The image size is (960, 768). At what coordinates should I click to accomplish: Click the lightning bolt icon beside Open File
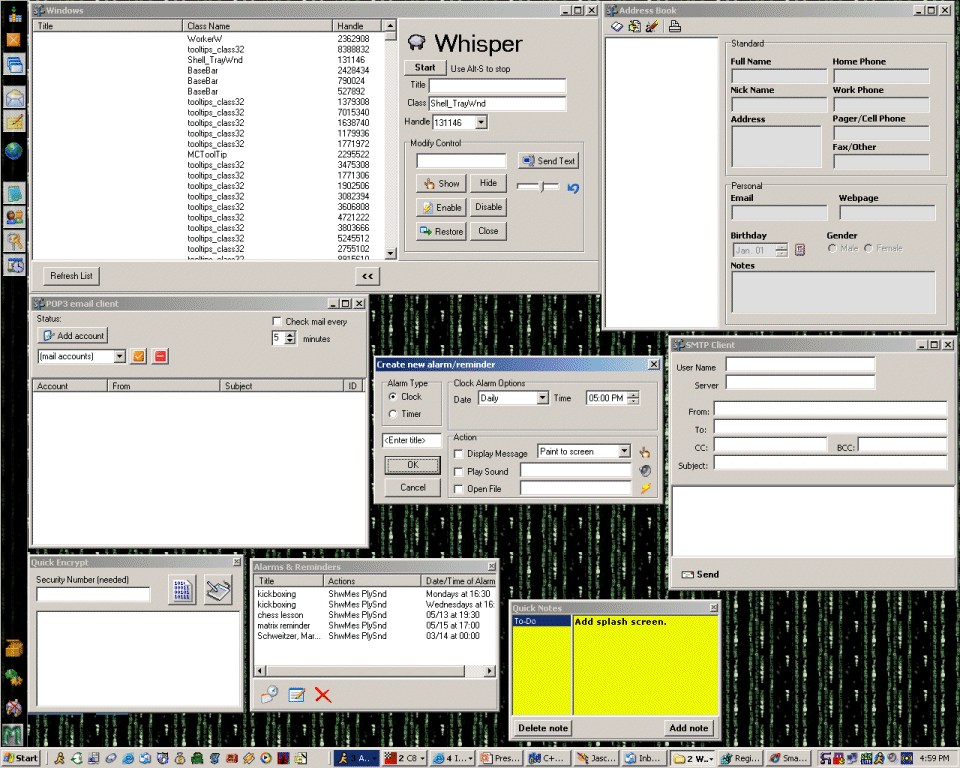(645, 489)
